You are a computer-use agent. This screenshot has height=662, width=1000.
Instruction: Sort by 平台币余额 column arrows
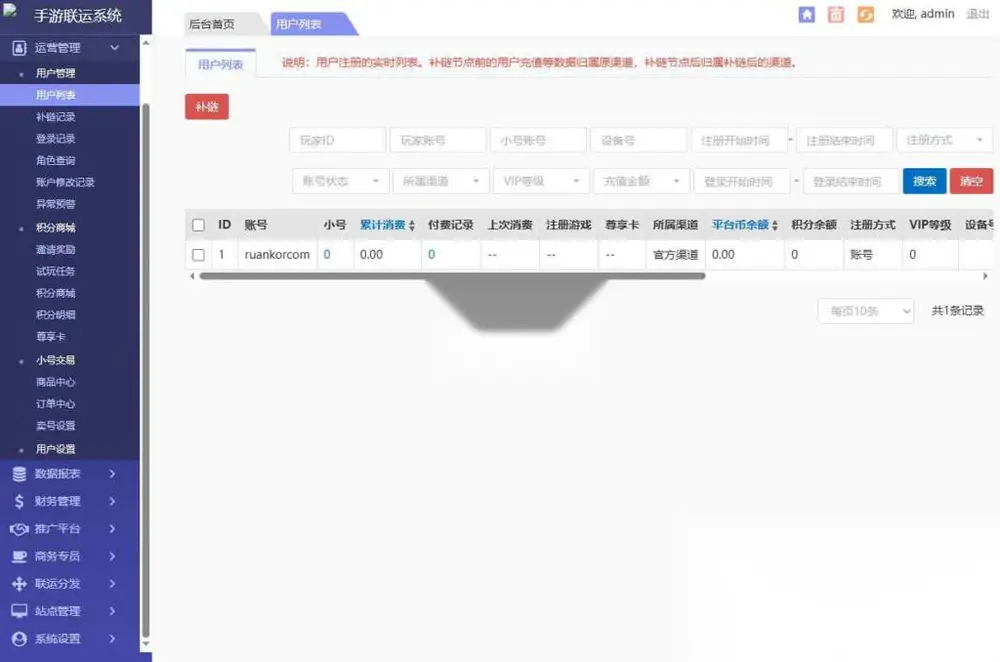(775, 225)
